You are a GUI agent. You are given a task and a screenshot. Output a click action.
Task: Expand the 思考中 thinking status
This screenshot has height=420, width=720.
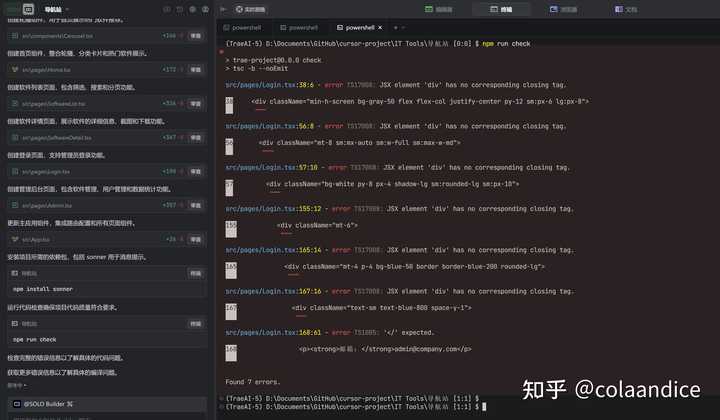point(15,384)
